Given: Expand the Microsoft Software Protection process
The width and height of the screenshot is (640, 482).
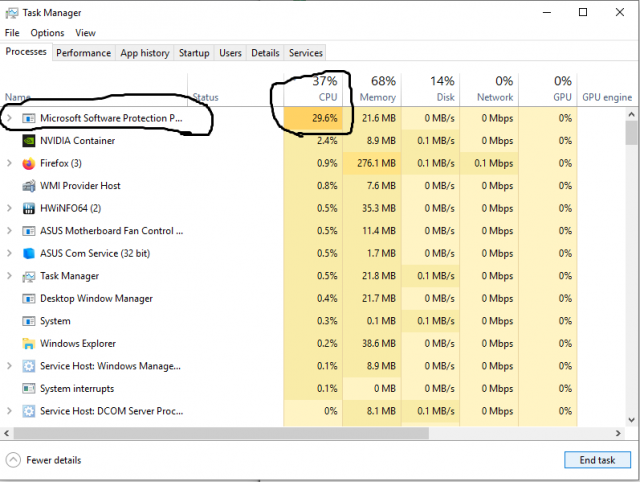Looking at the screenshot, I should [9, 118].
